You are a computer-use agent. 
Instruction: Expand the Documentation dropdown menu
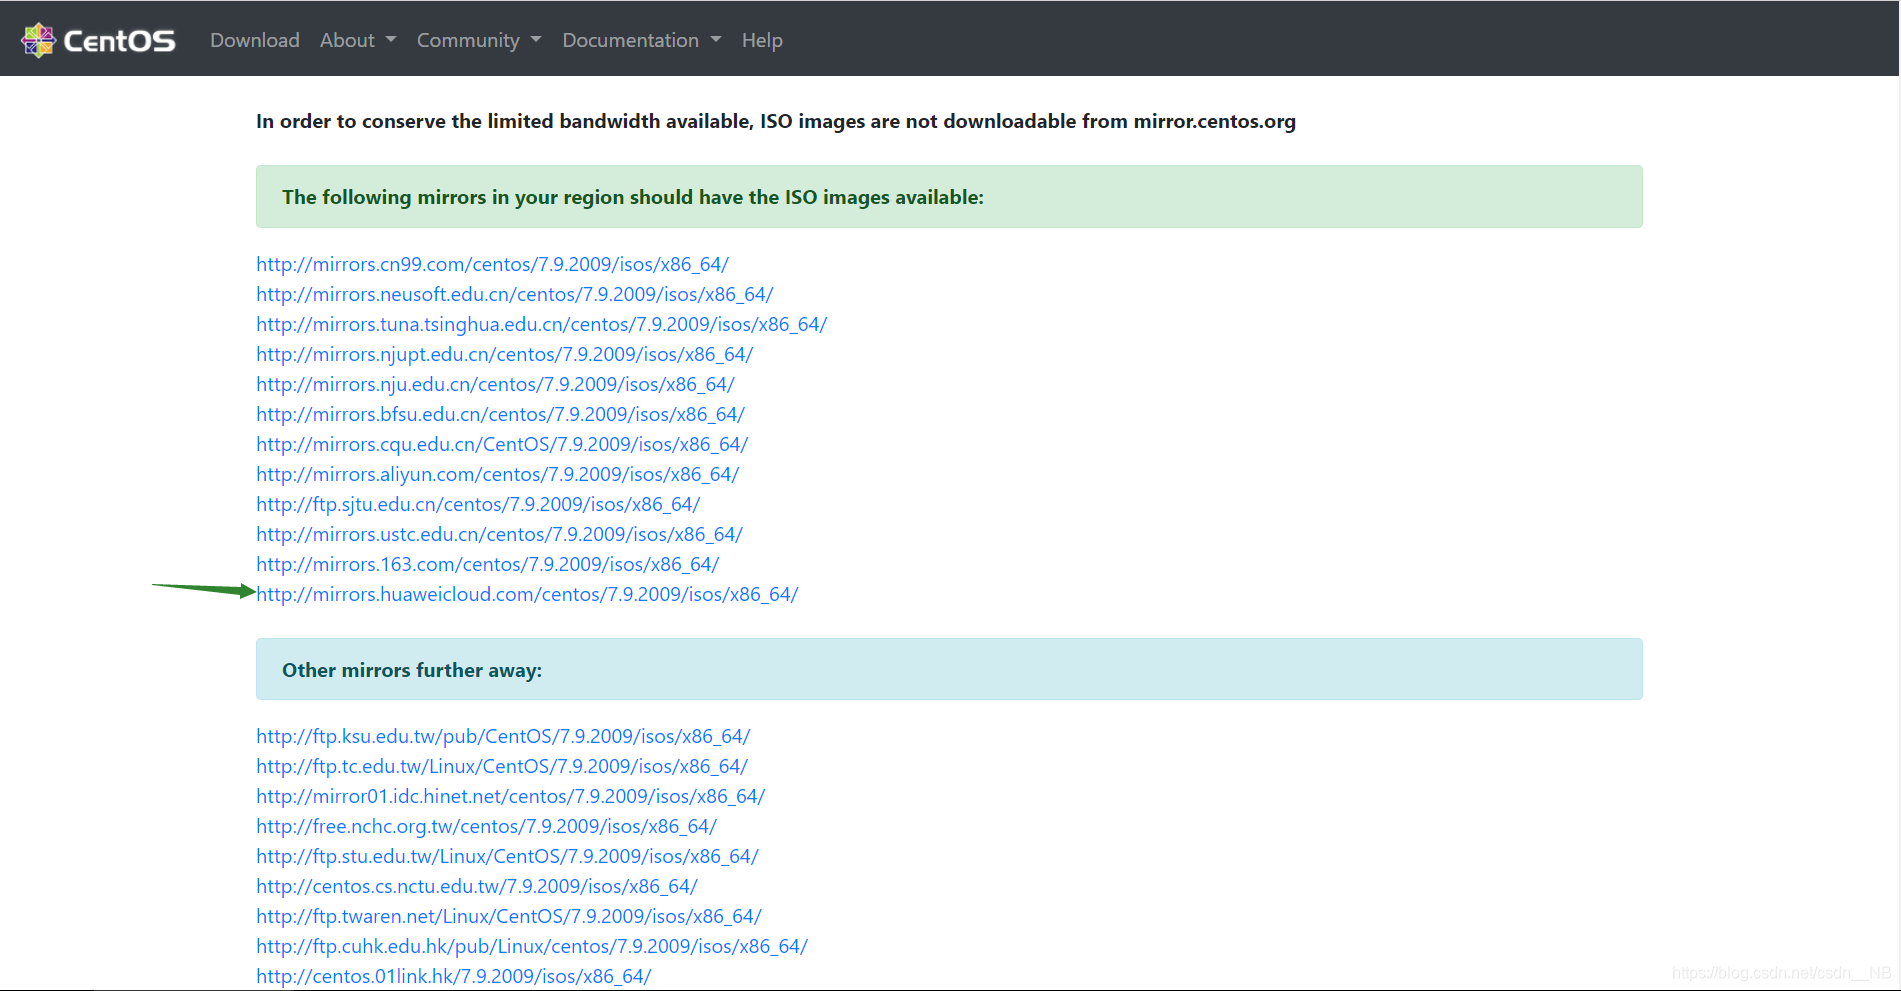tap(641, 40)
